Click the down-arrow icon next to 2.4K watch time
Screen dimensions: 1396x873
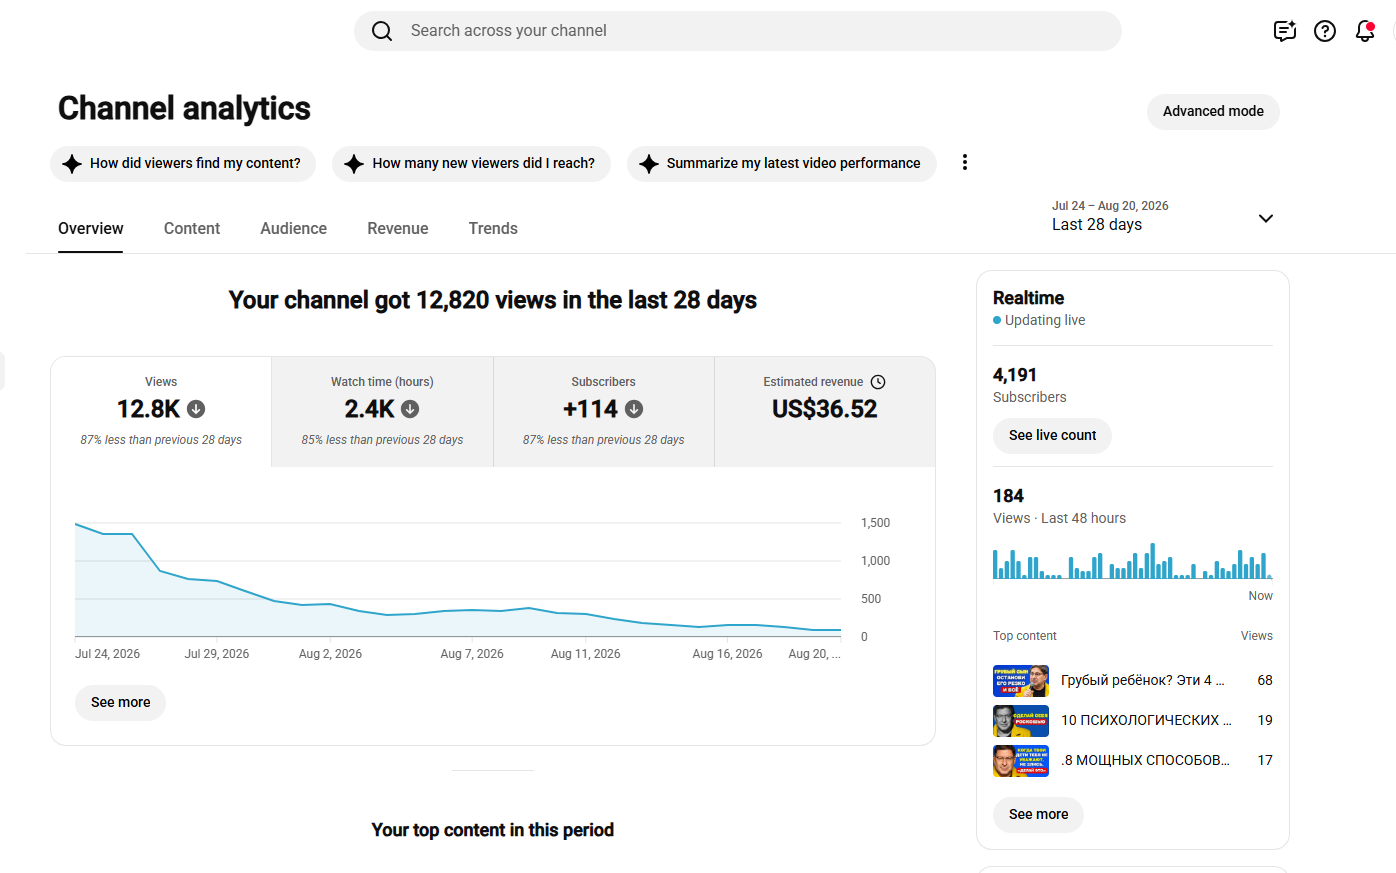(x=410, y=409)
